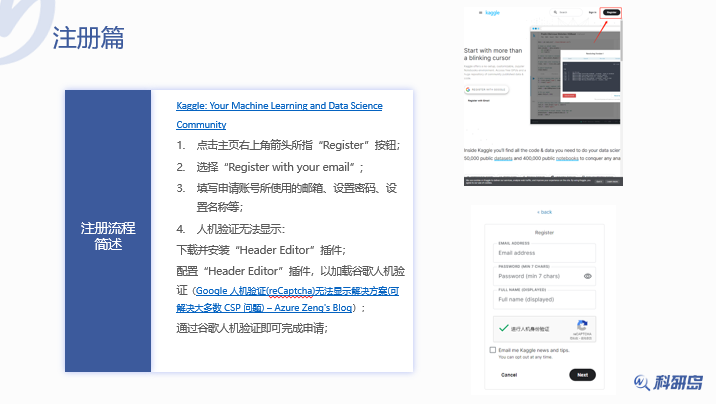Click the line 下载并安装 "Header Editor" 插件

(x=261, y=250)
